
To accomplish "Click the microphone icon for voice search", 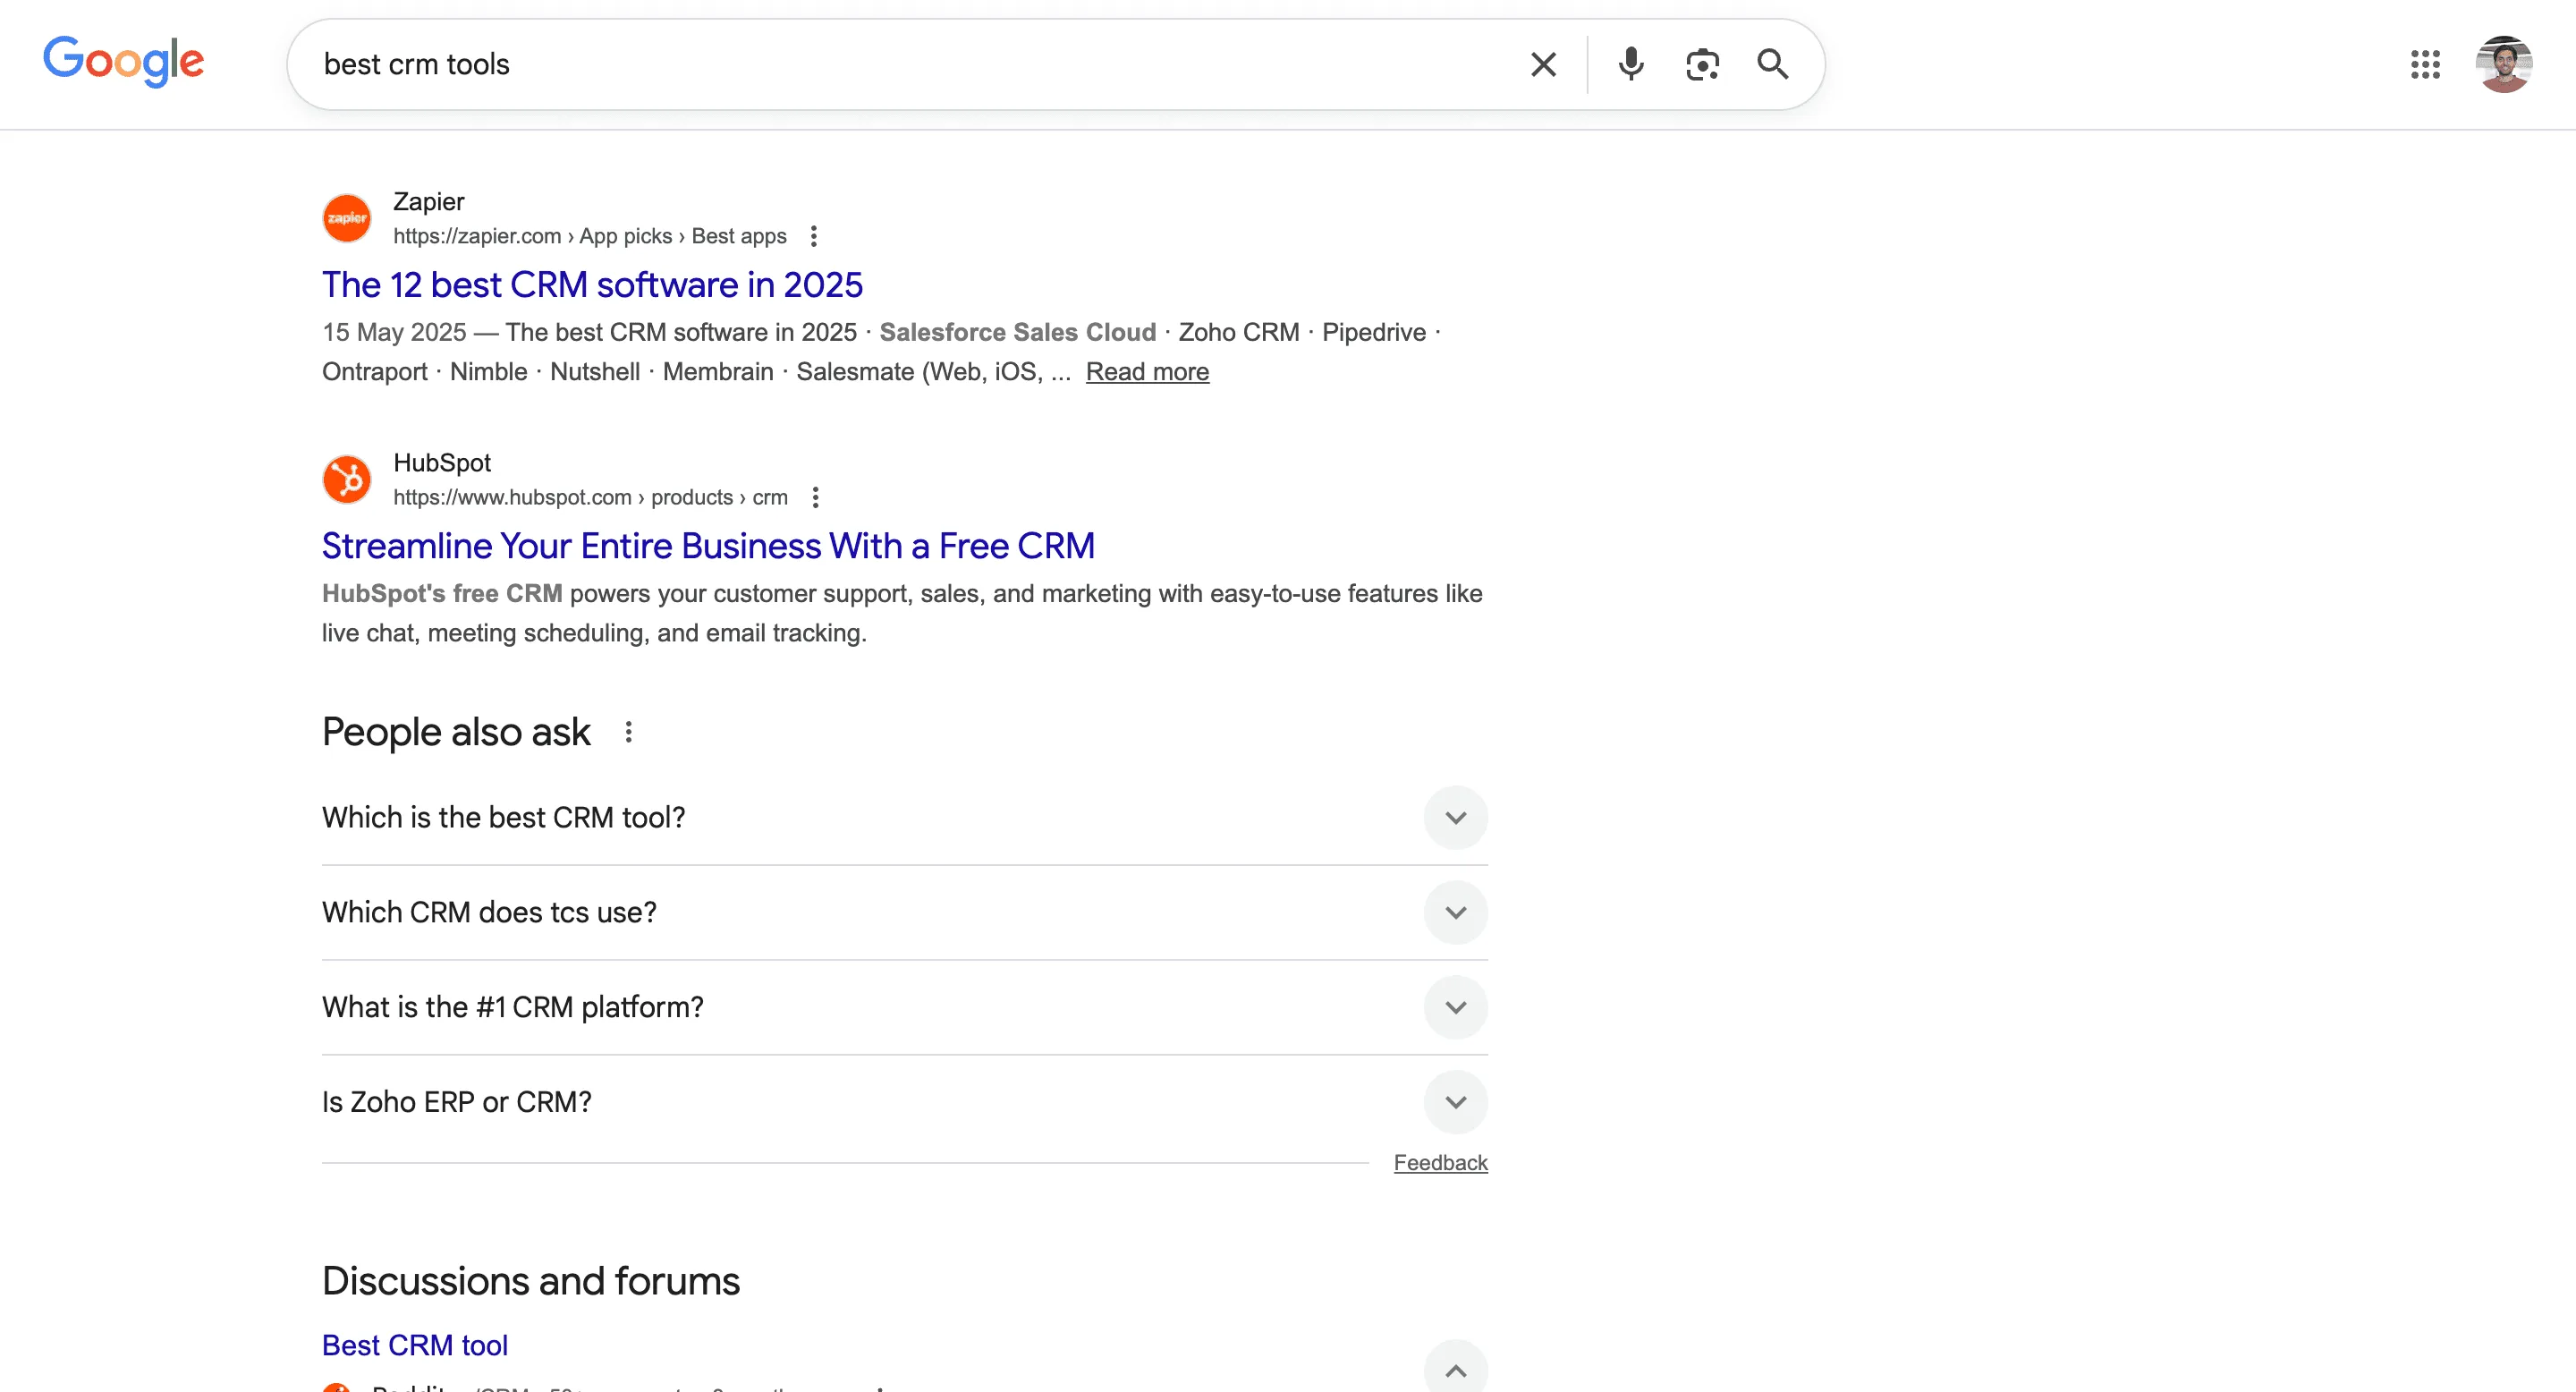I will (1630, 64).
